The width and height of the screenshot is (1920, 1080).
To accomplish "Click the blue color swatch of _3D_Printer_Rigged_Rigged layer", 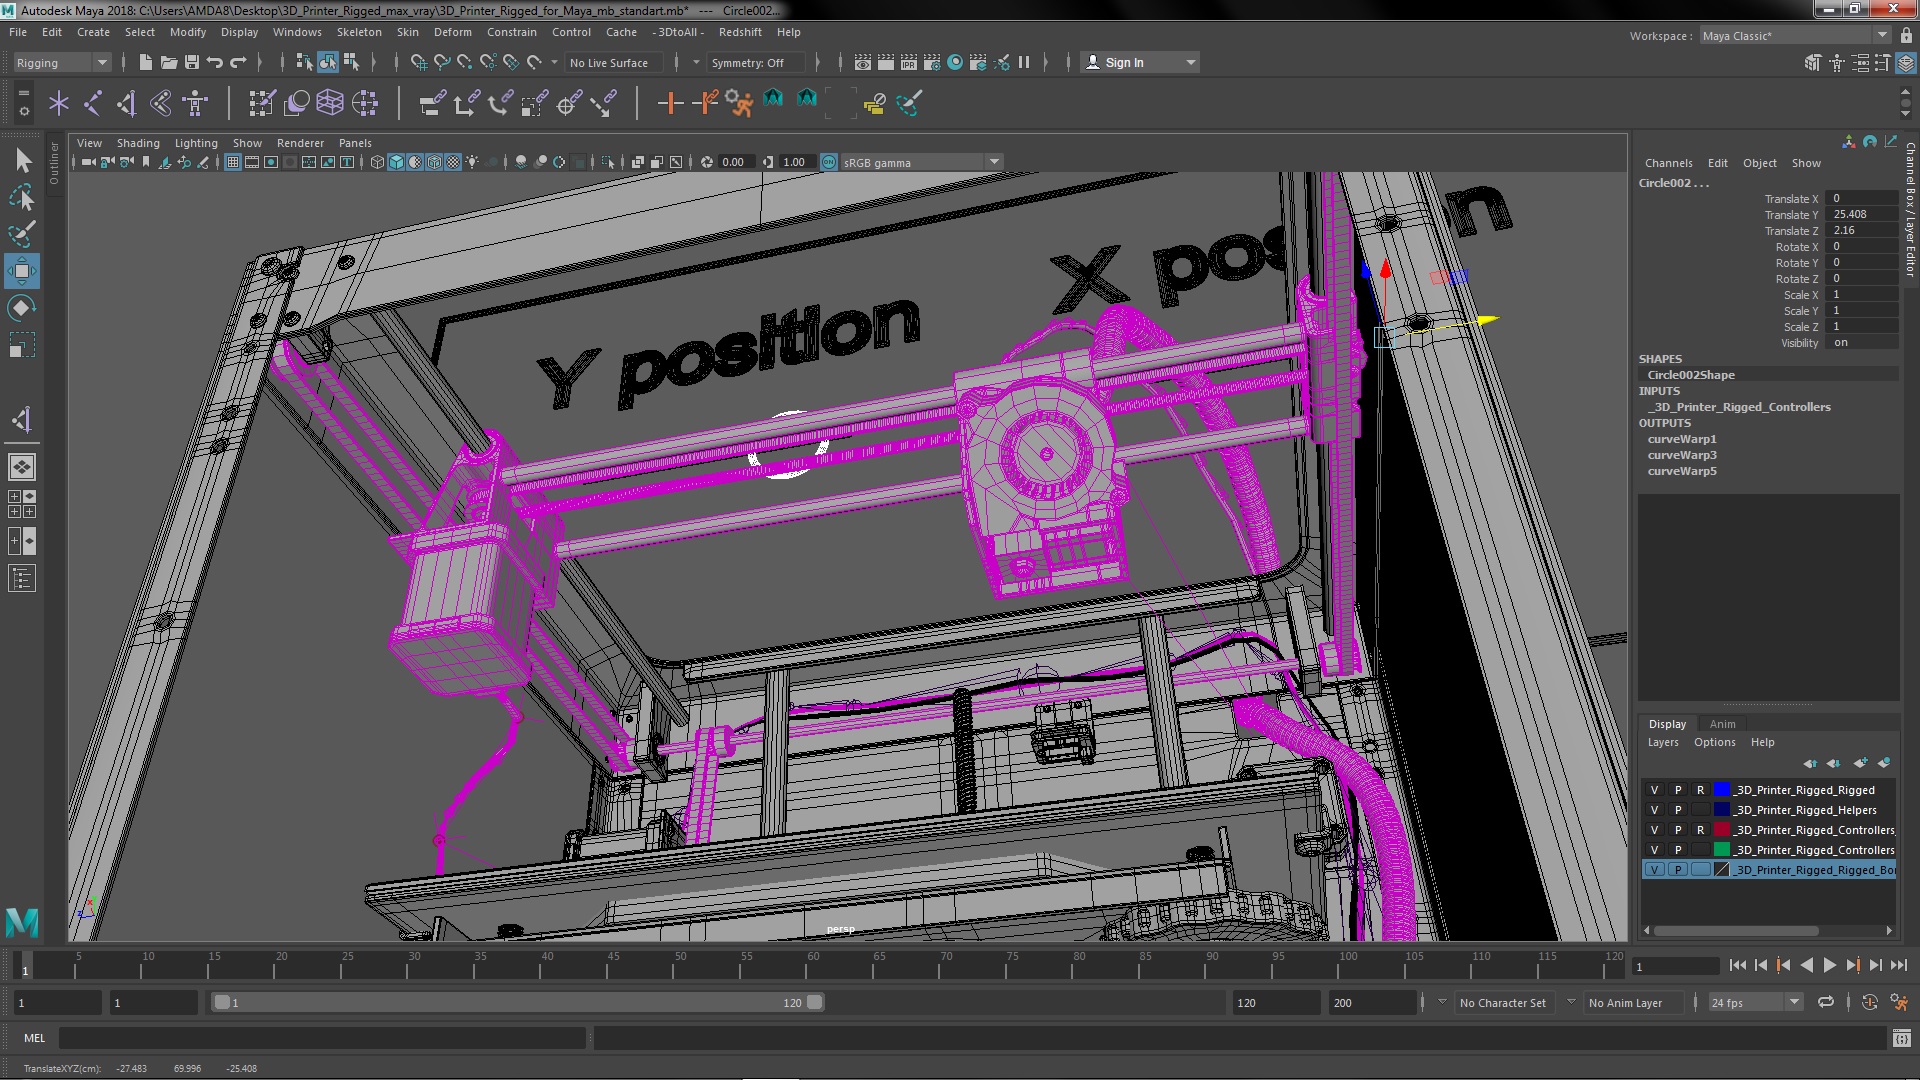I will [x=1722, y=790].
